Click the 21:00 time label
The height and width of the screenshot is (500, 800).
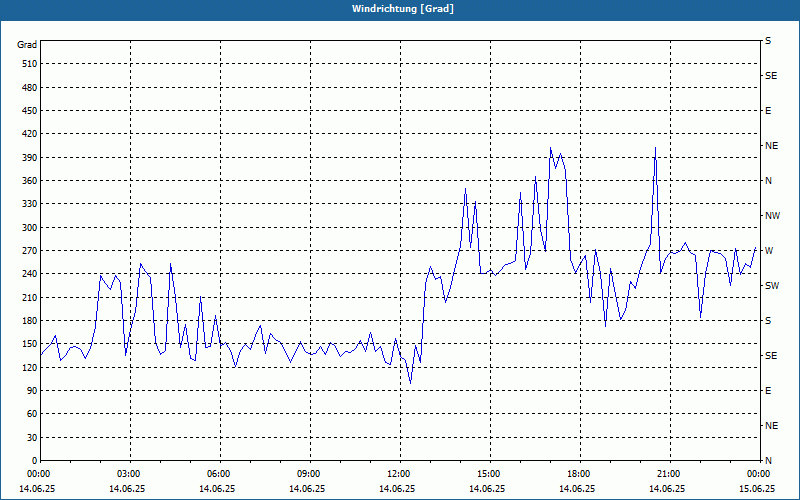[669, 474]
